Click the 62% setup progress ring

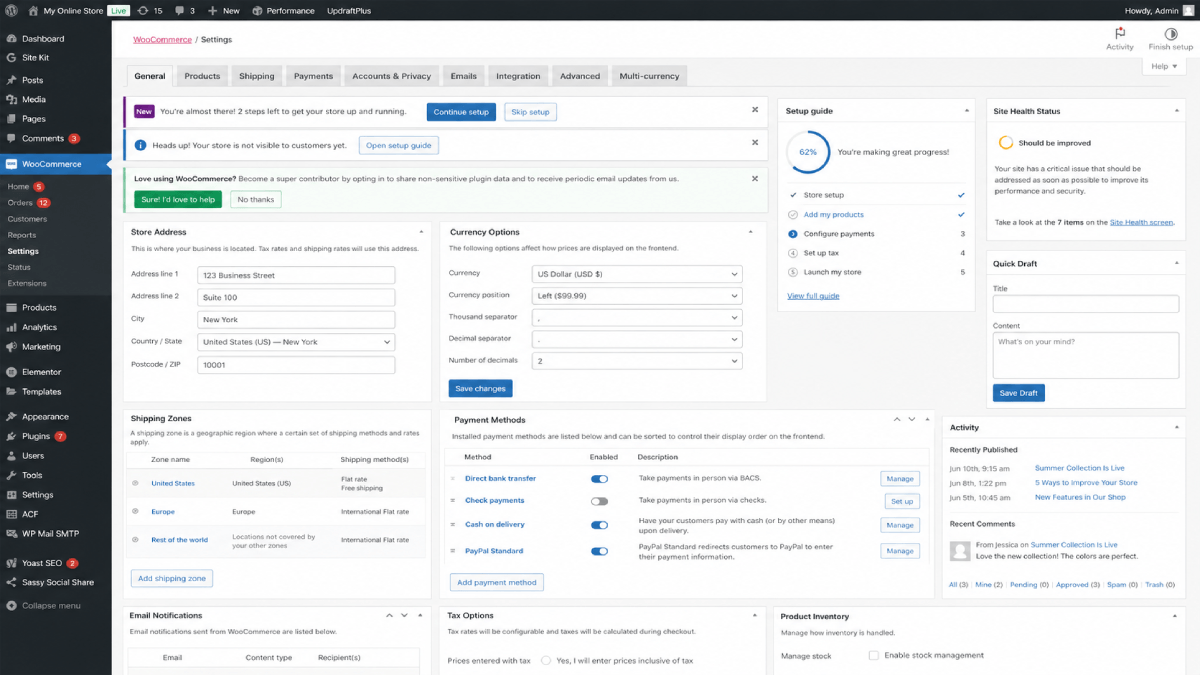point(808,152)
